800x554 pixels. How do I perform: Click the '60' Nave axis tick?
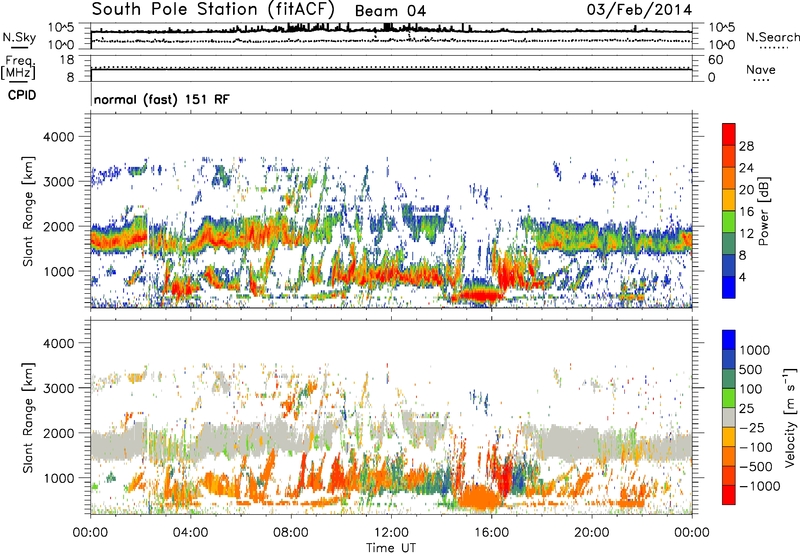coord(716,60)
